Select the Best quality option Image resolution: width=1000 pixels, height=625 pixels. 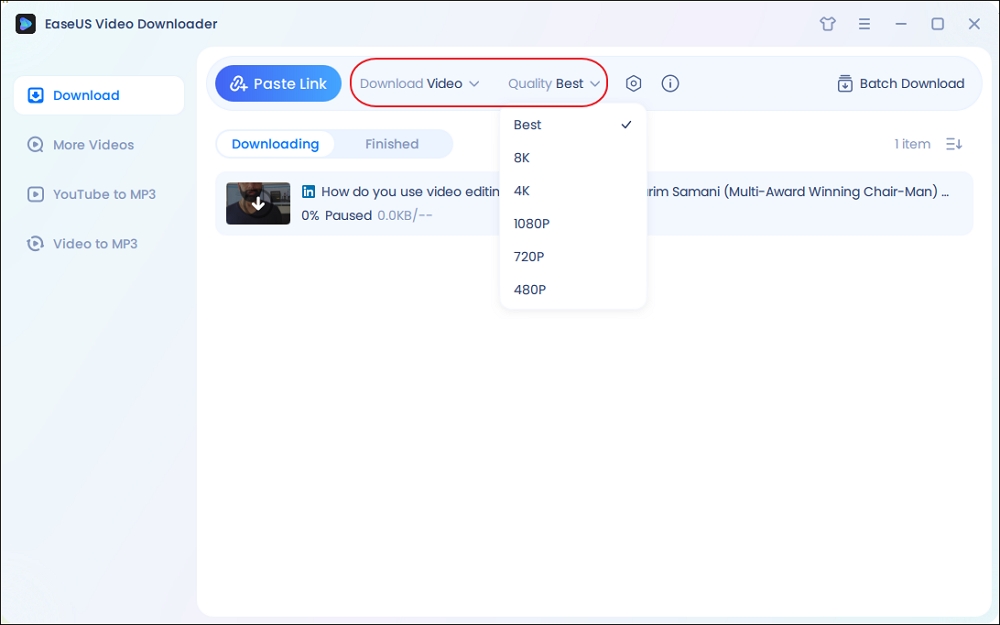(573, 125)
